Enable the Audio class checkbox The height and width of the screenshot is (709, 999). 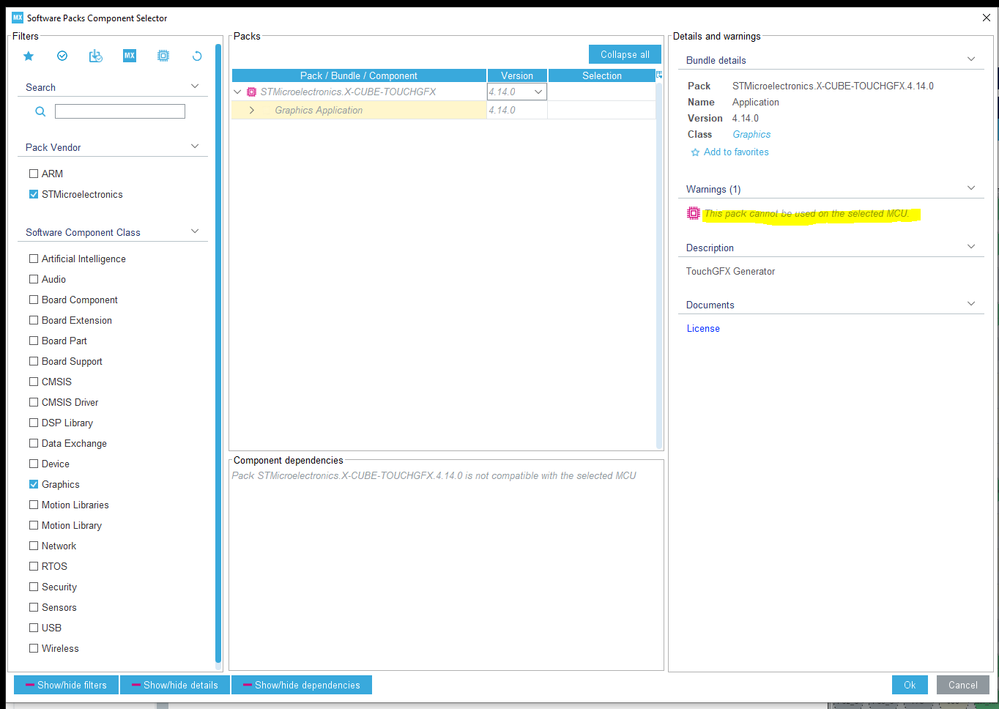(x=33, y=279)
